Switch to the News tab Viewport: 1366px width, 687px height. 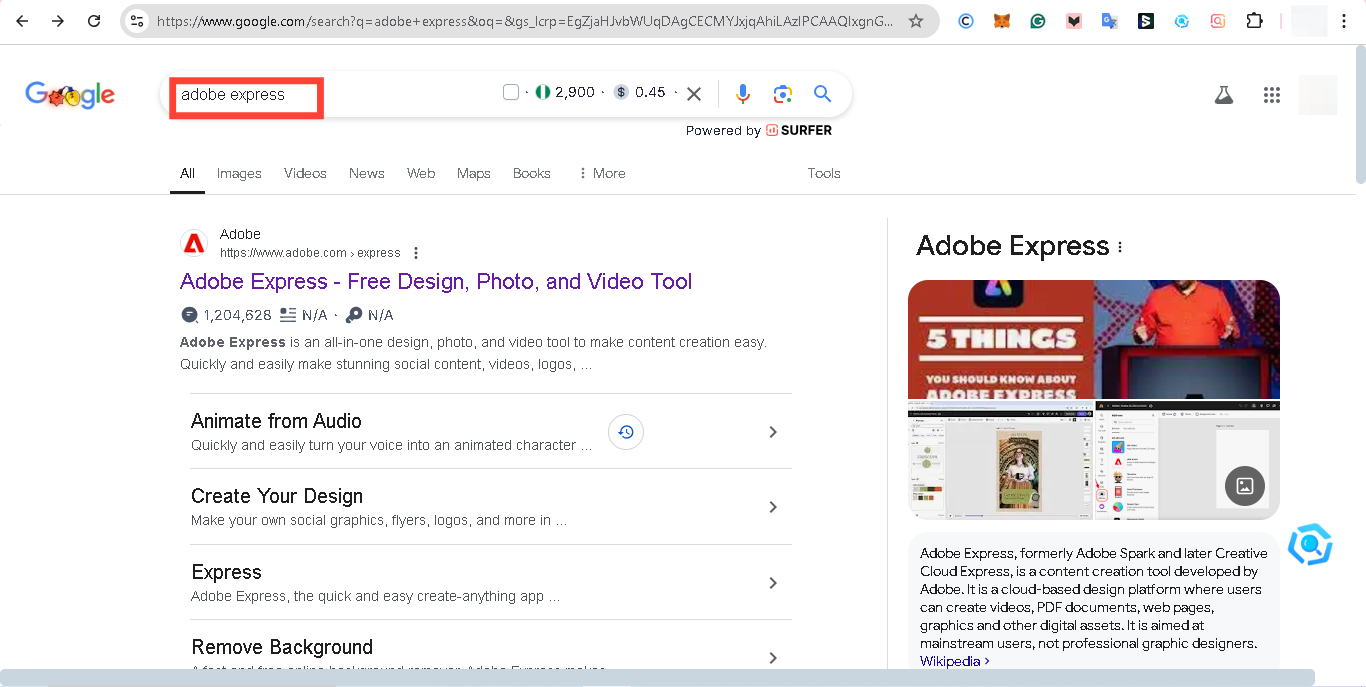click(367, 173)
